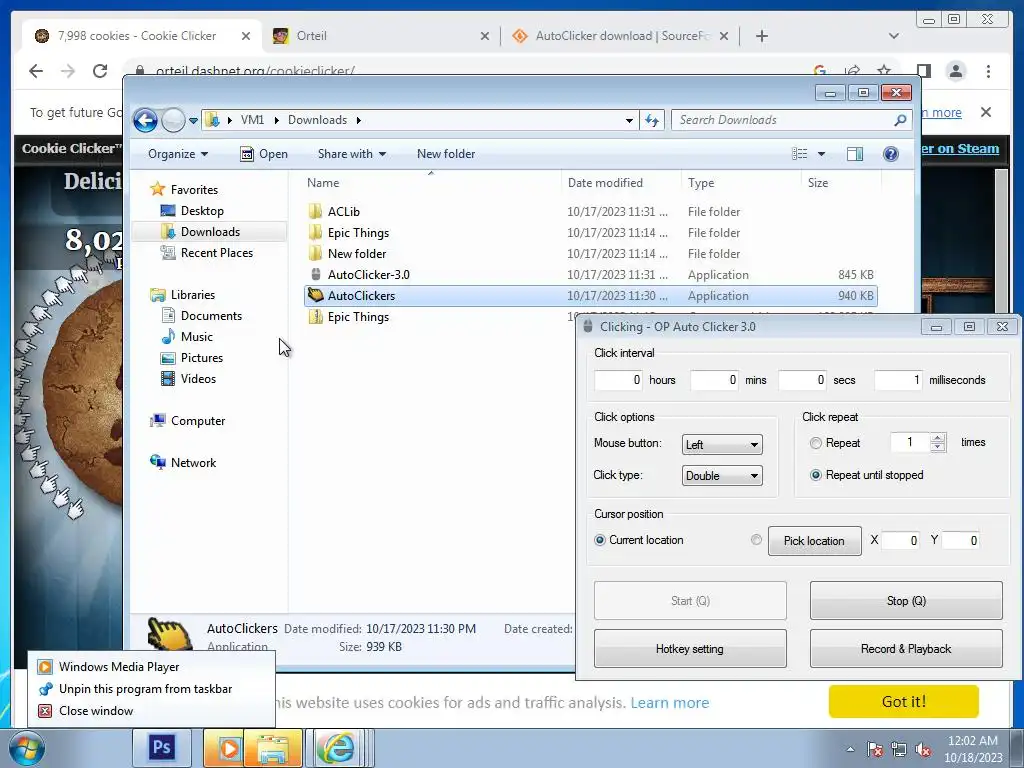Screen dimensions: 1024x768
Task: Open recent pages dropdown arrow
Action: [x=193, y=121]
